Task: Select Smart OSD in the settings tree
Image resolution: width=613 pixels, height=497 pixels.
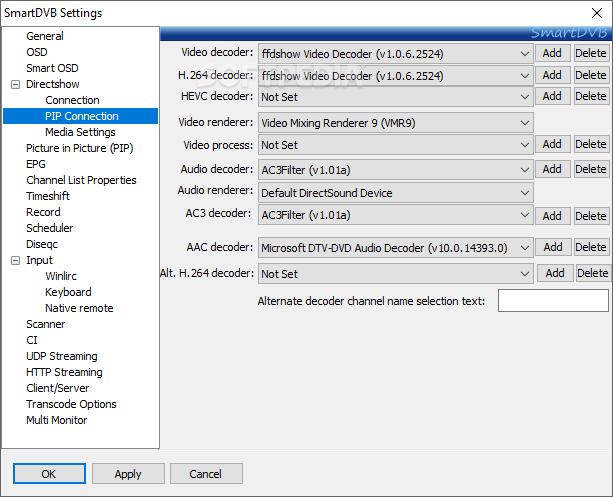Action: coord(52,68)
